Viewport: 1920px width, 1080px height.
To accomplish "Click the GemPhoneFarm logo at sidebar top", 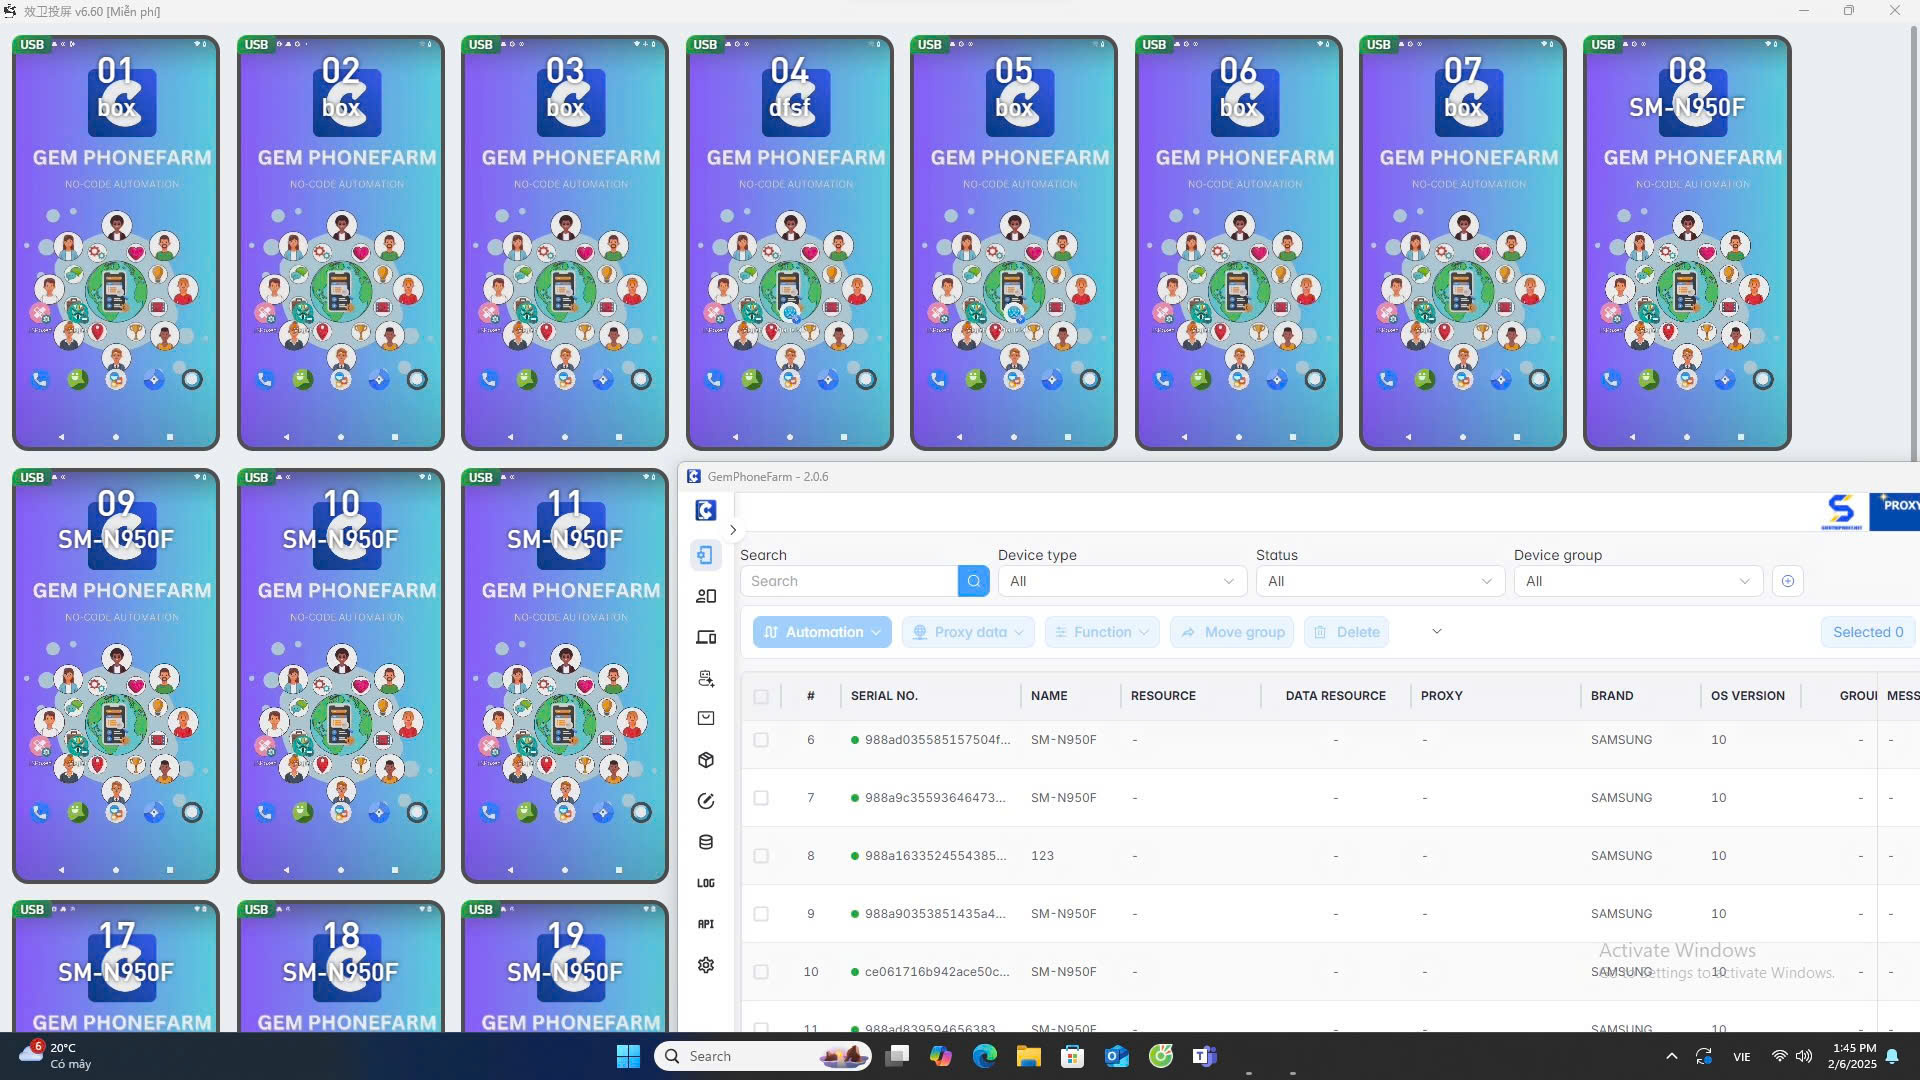I will [705, 510].
